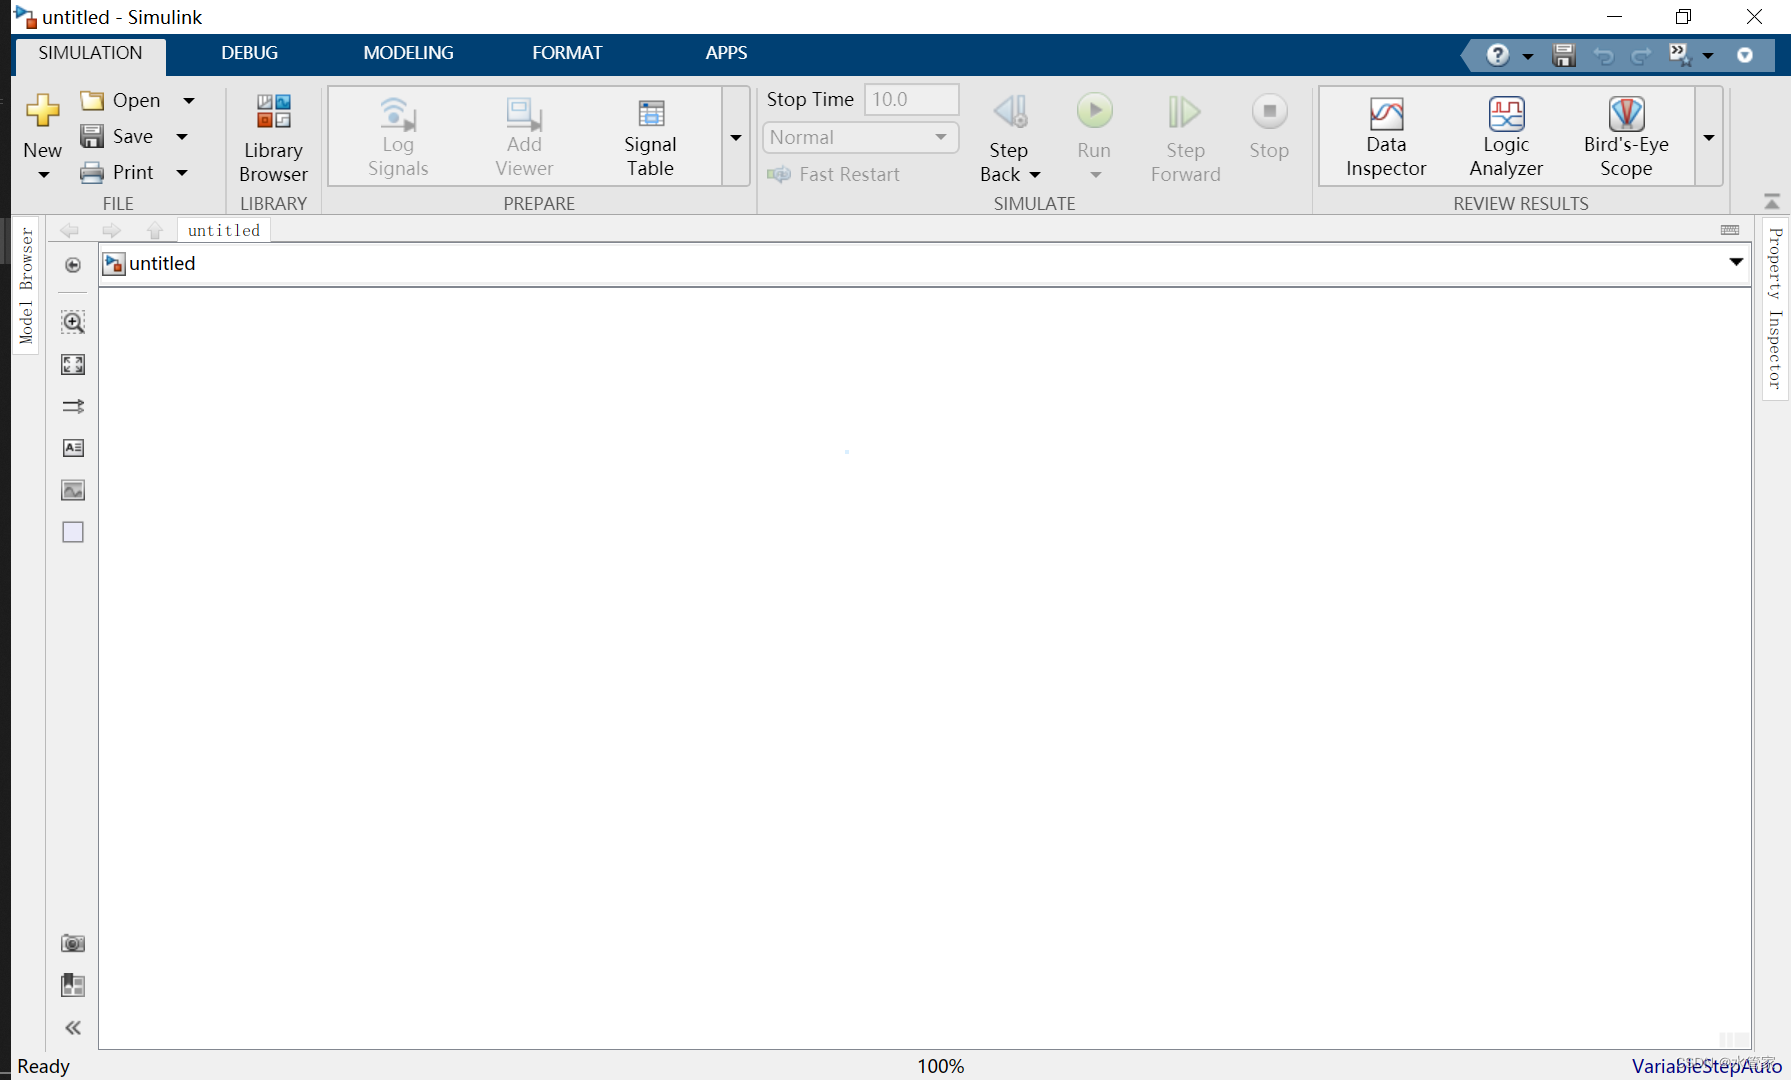Click the Stop Time input field
This screenshot has width=1791, height=1080.
click(911, 99)
